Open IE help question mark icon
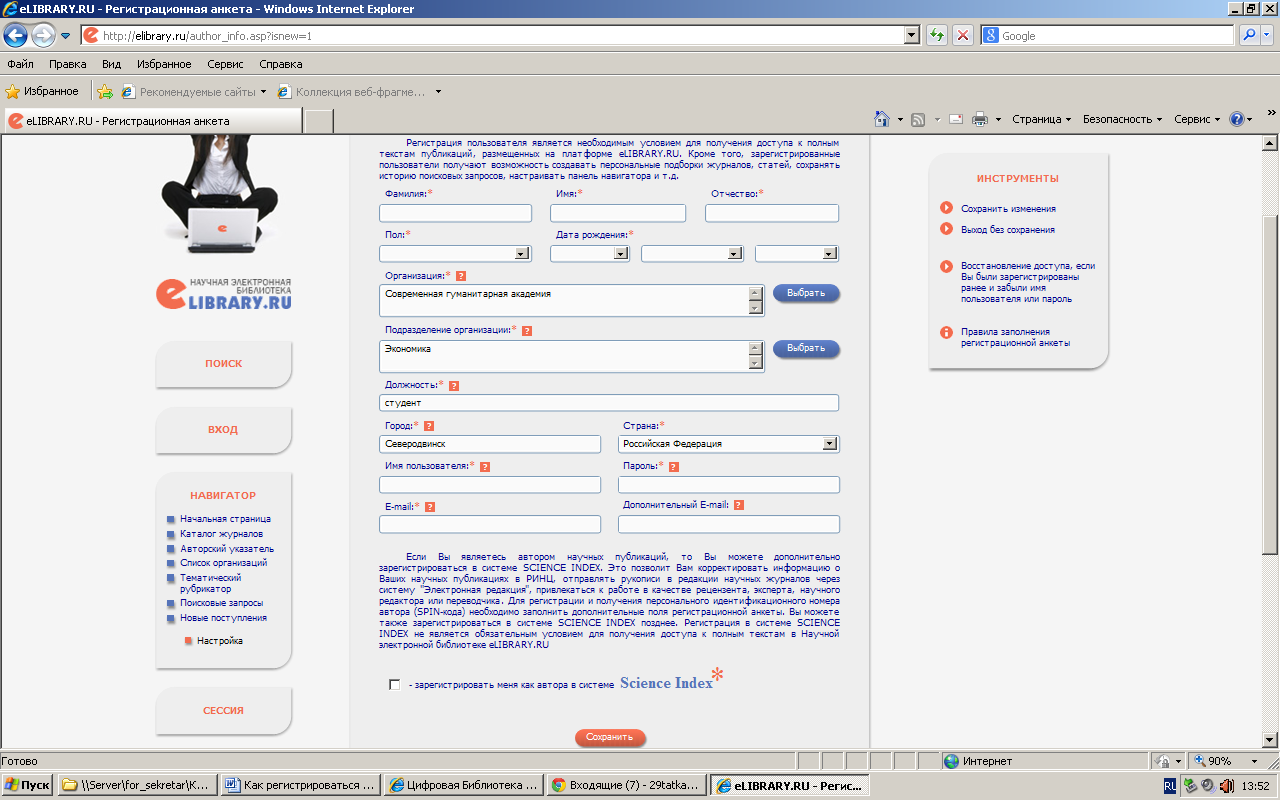Screen dimensions: 1280x800 coord(1237,119)
